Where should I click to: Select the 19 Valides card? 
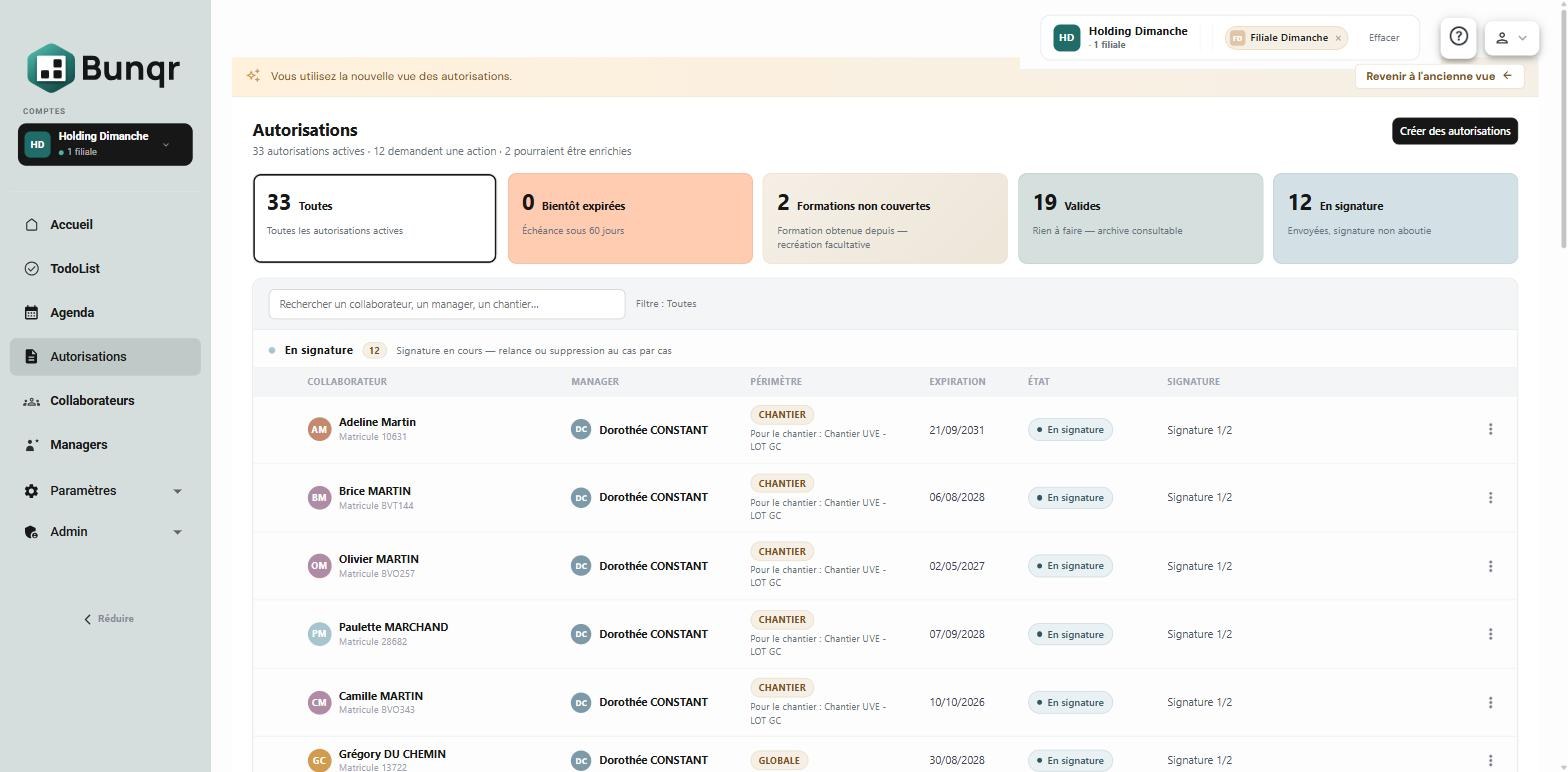coord(1140,218)
